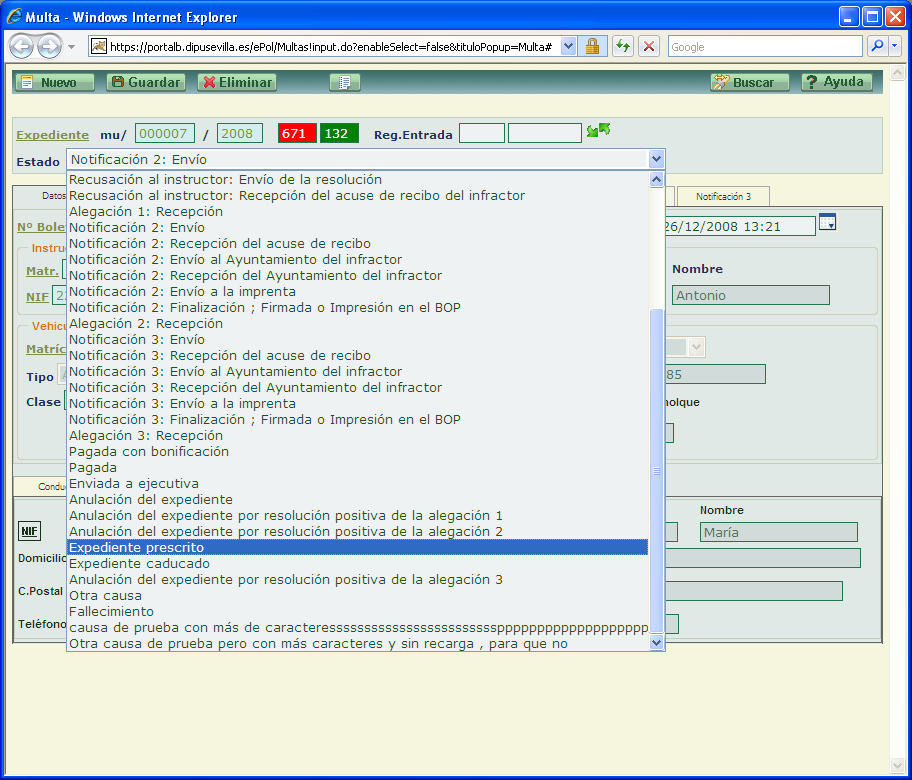Viewport: 912px width, 780px height.
Task: Open the calendar picker next to the date field
Action: (827, 223)
